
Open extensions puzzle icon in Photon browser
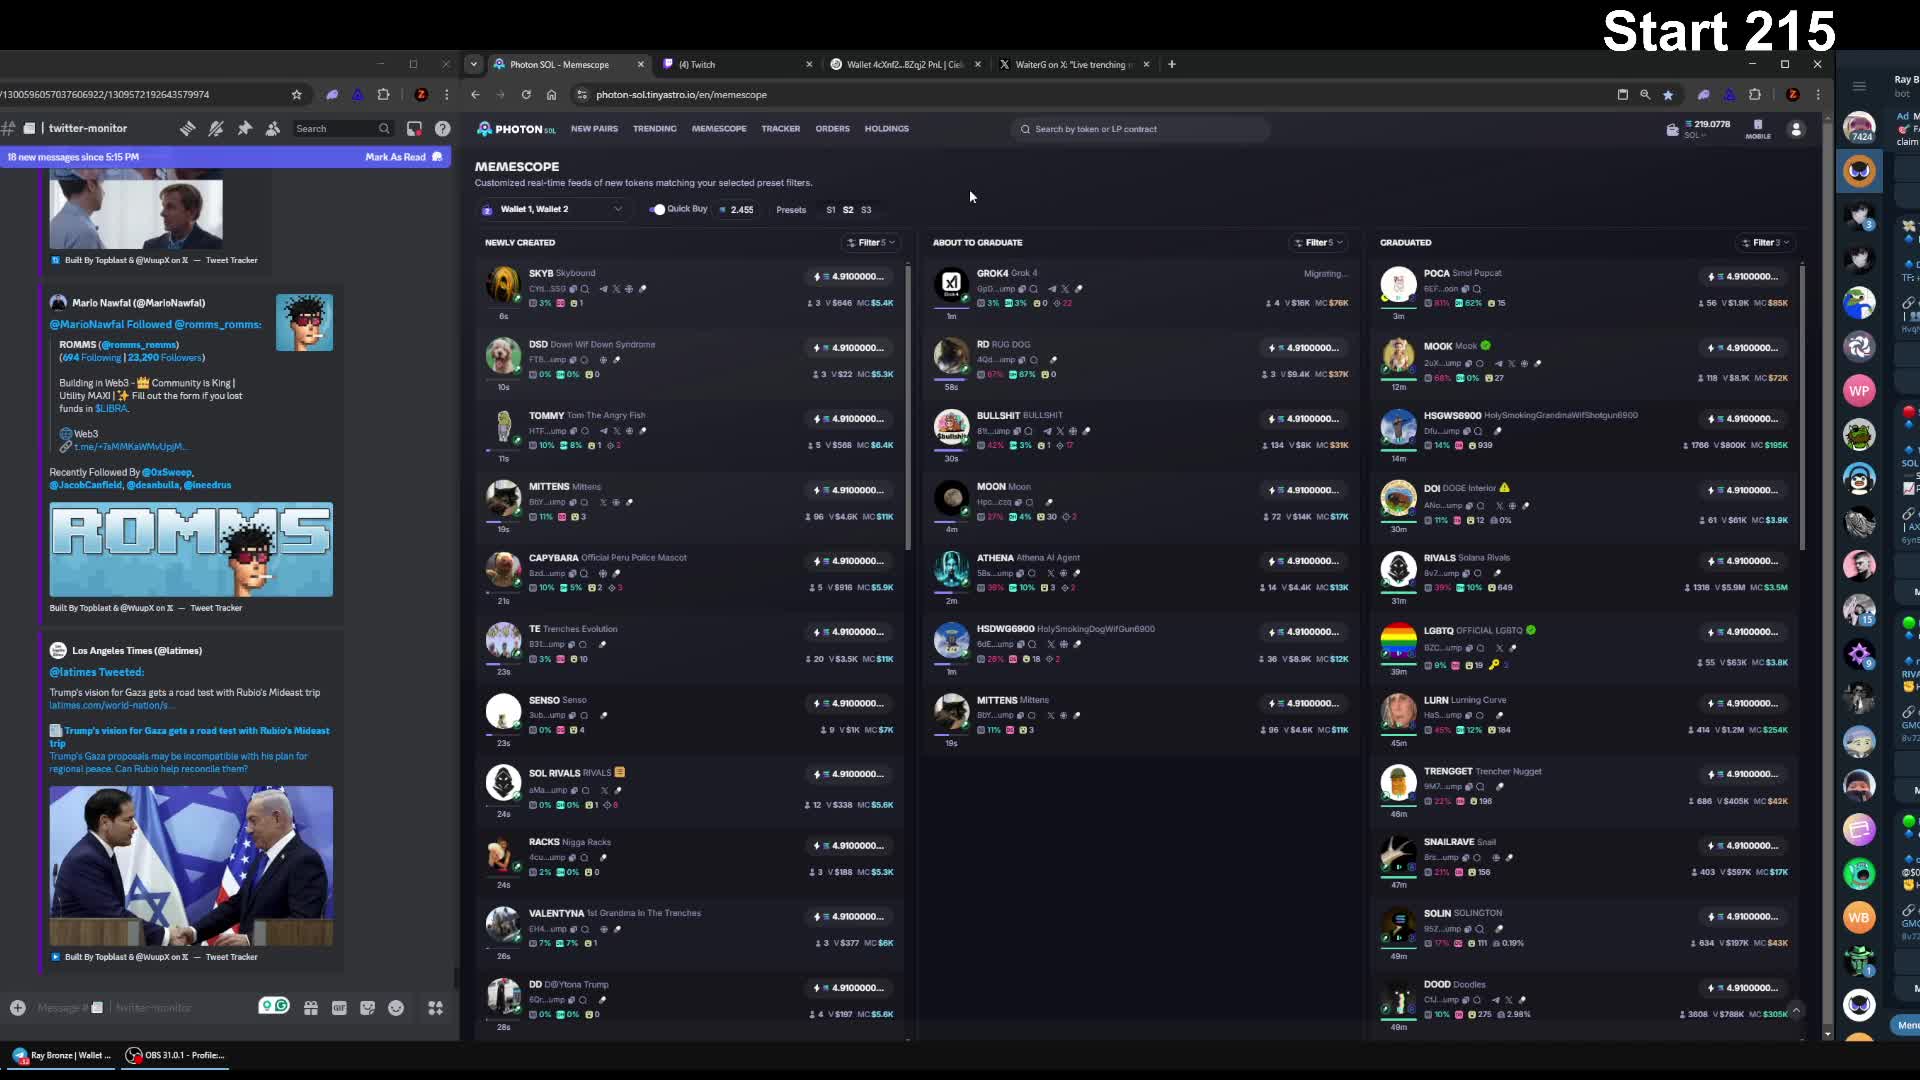click(1755, 94)
